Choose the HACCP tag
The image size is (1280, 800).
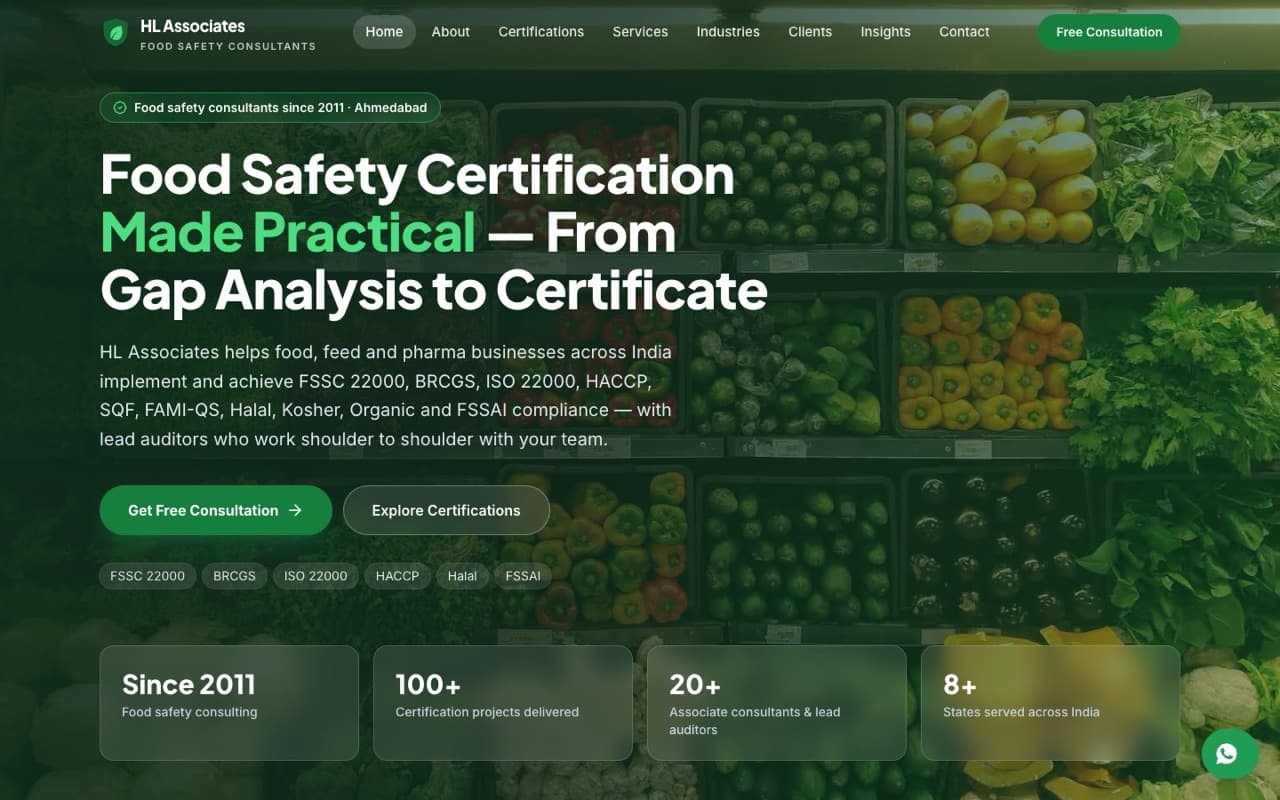[x=397, y=576]
